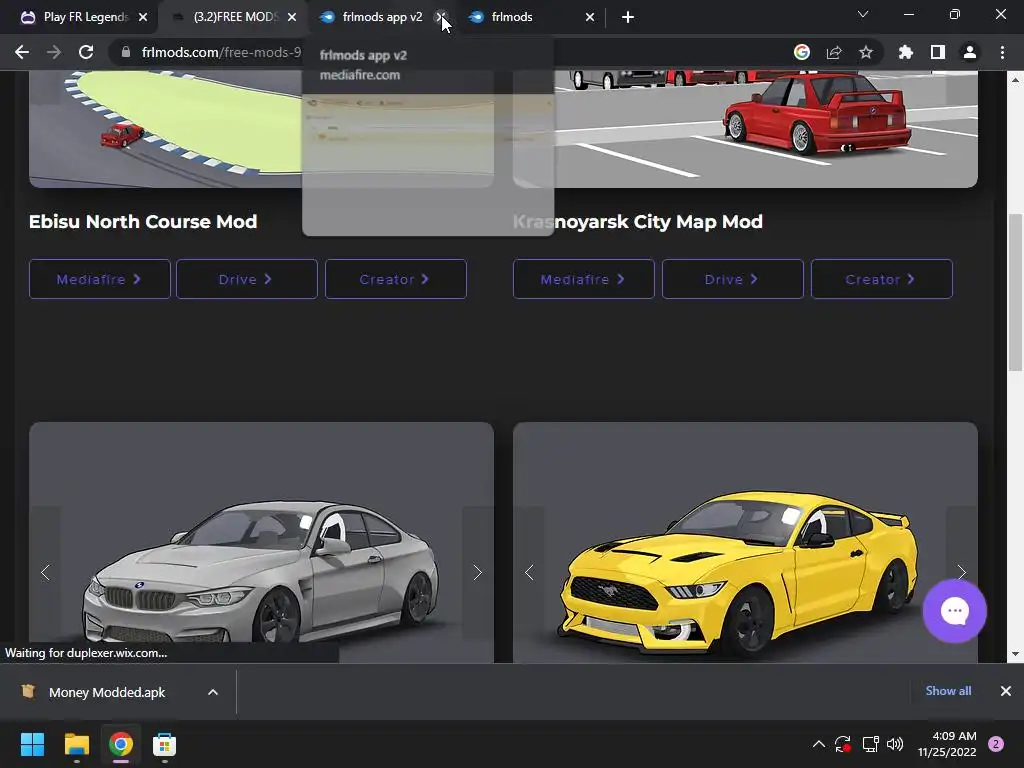Open the network status tray icon

pos(870,744)
